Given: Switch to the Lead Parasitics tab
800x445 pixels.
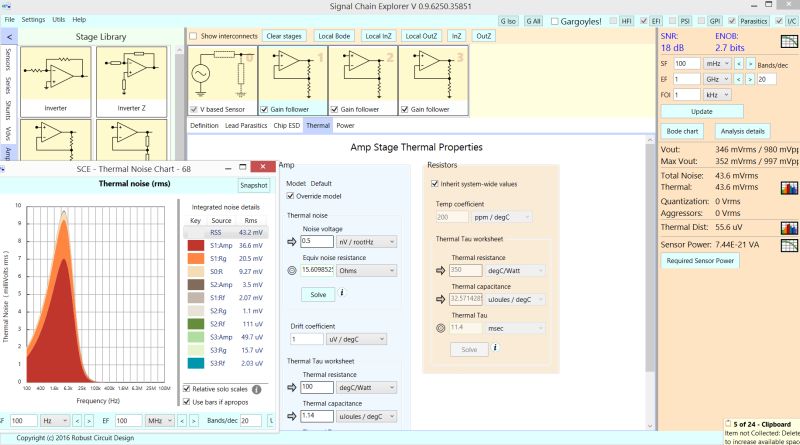Looking at the screenshot, I should (246, 126).
